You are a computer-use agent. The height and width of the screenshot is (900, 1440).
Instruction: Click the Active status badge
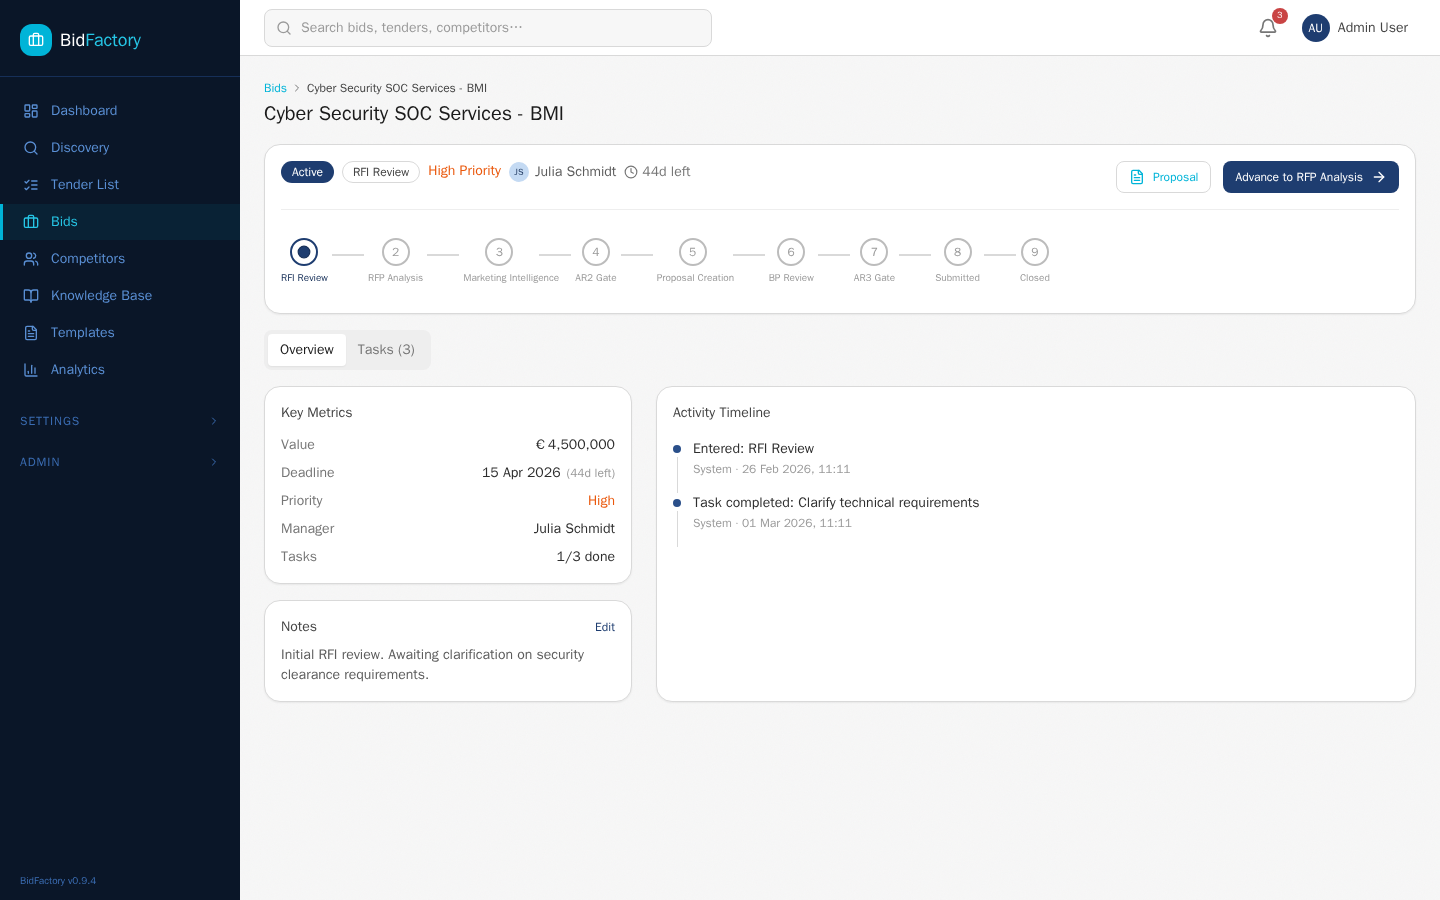point(307,172)
